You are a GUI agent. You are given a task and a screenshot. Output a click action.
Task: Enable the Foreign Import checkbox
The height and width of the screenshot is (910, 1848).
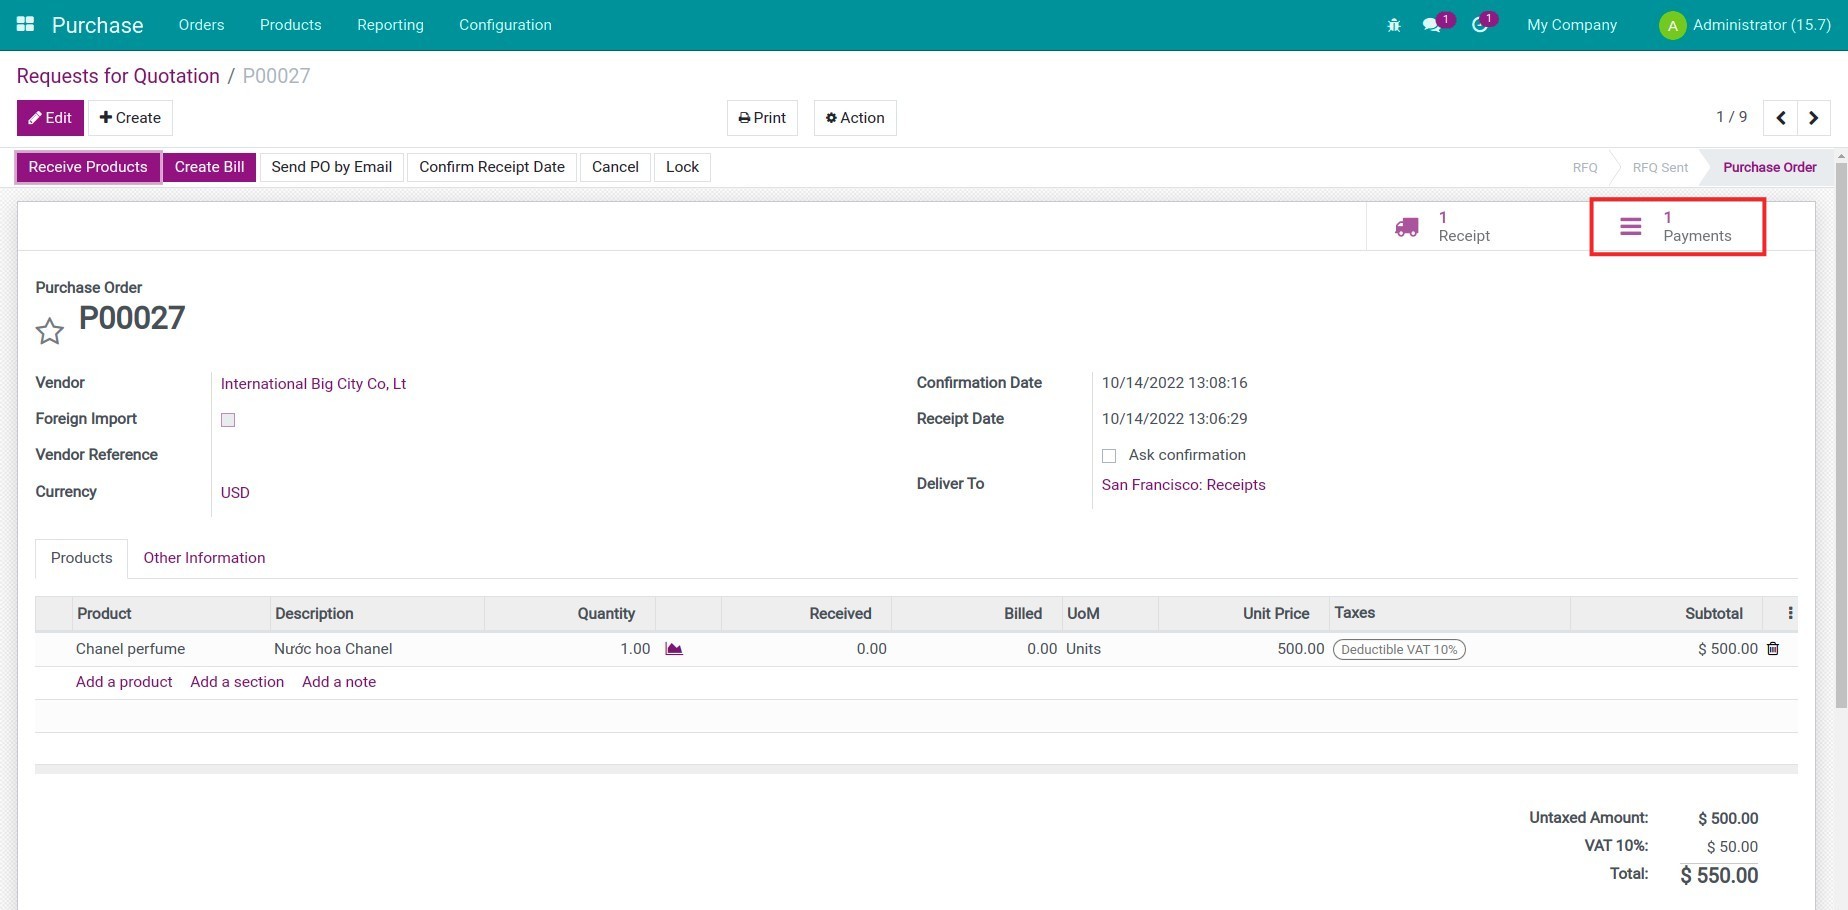tap(227, 420)
